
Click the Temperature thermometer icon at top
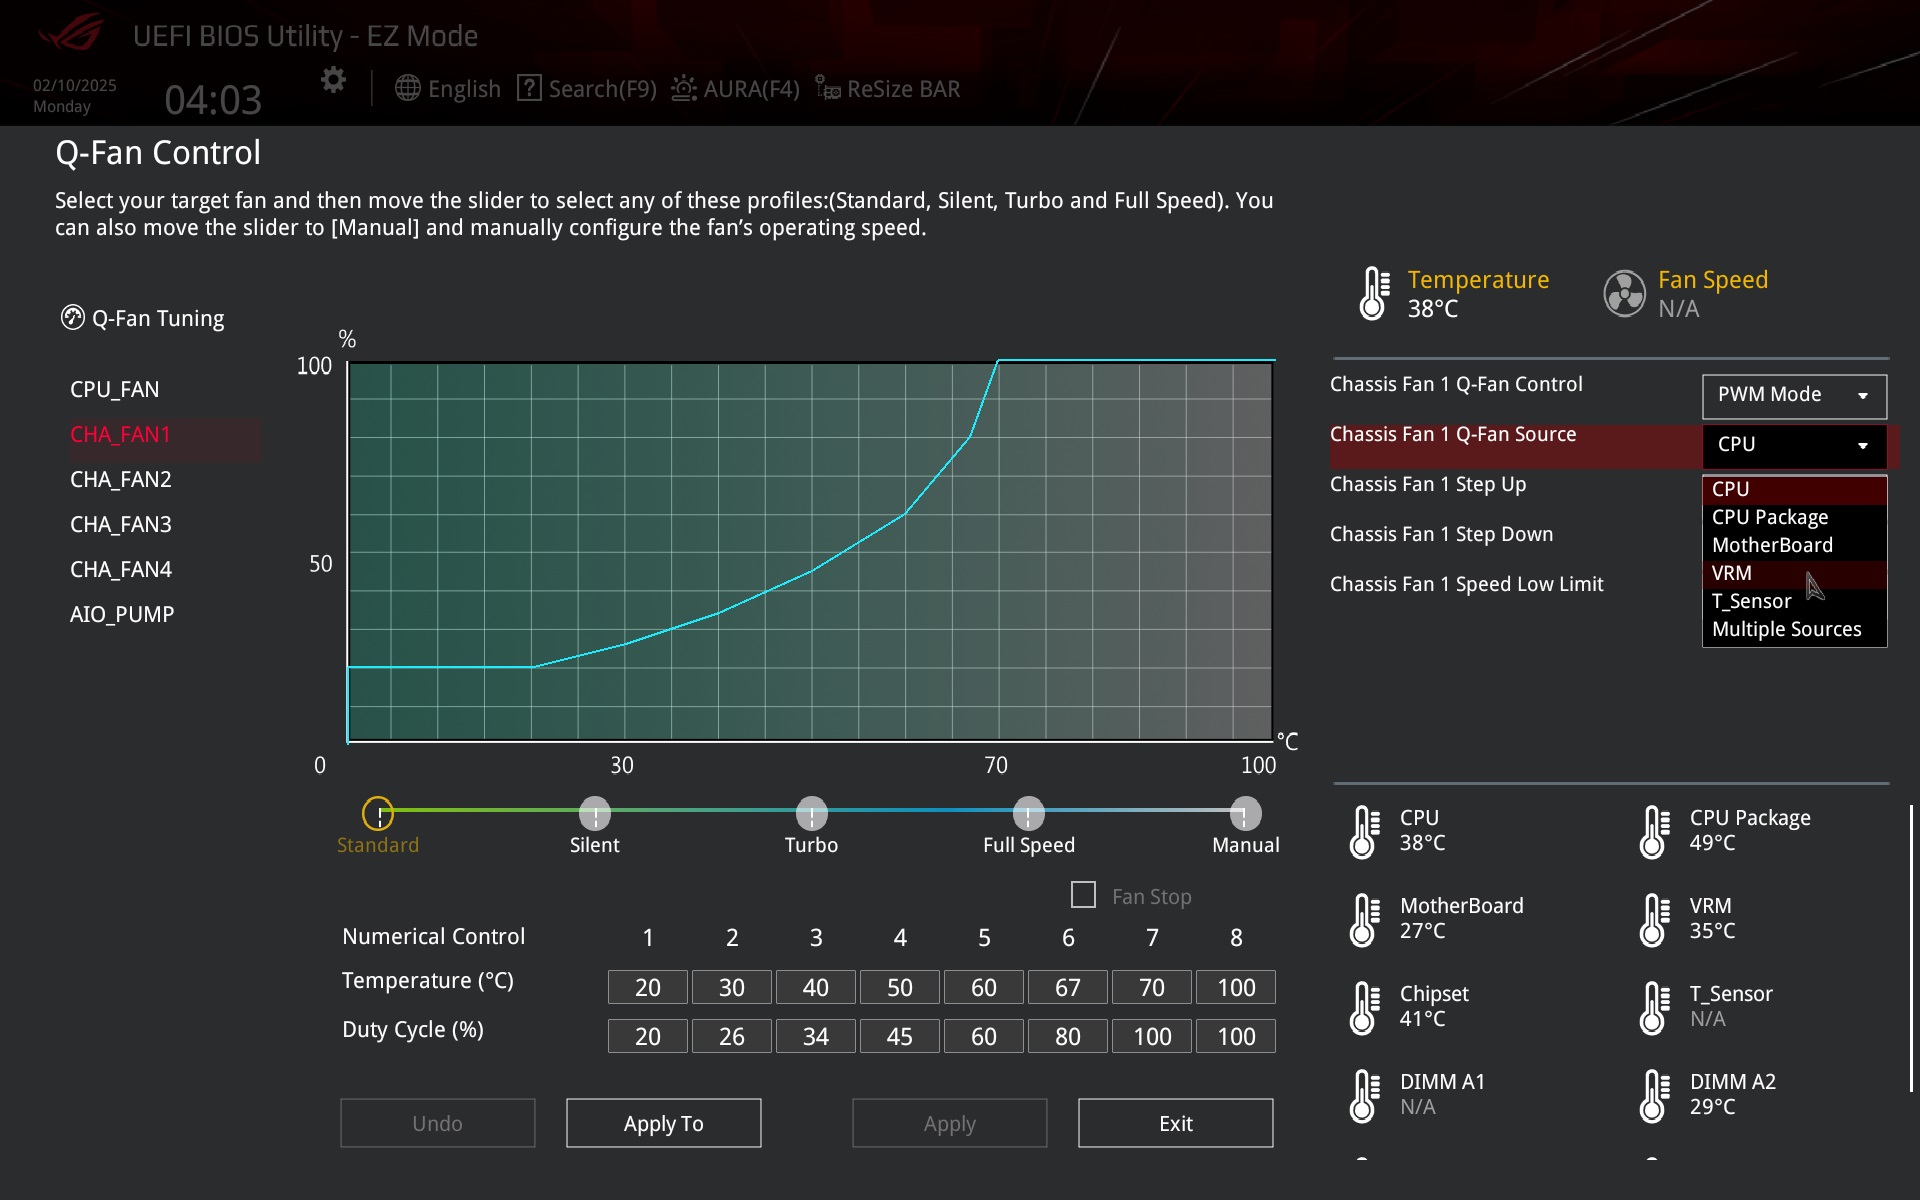tap(1375, 293)
